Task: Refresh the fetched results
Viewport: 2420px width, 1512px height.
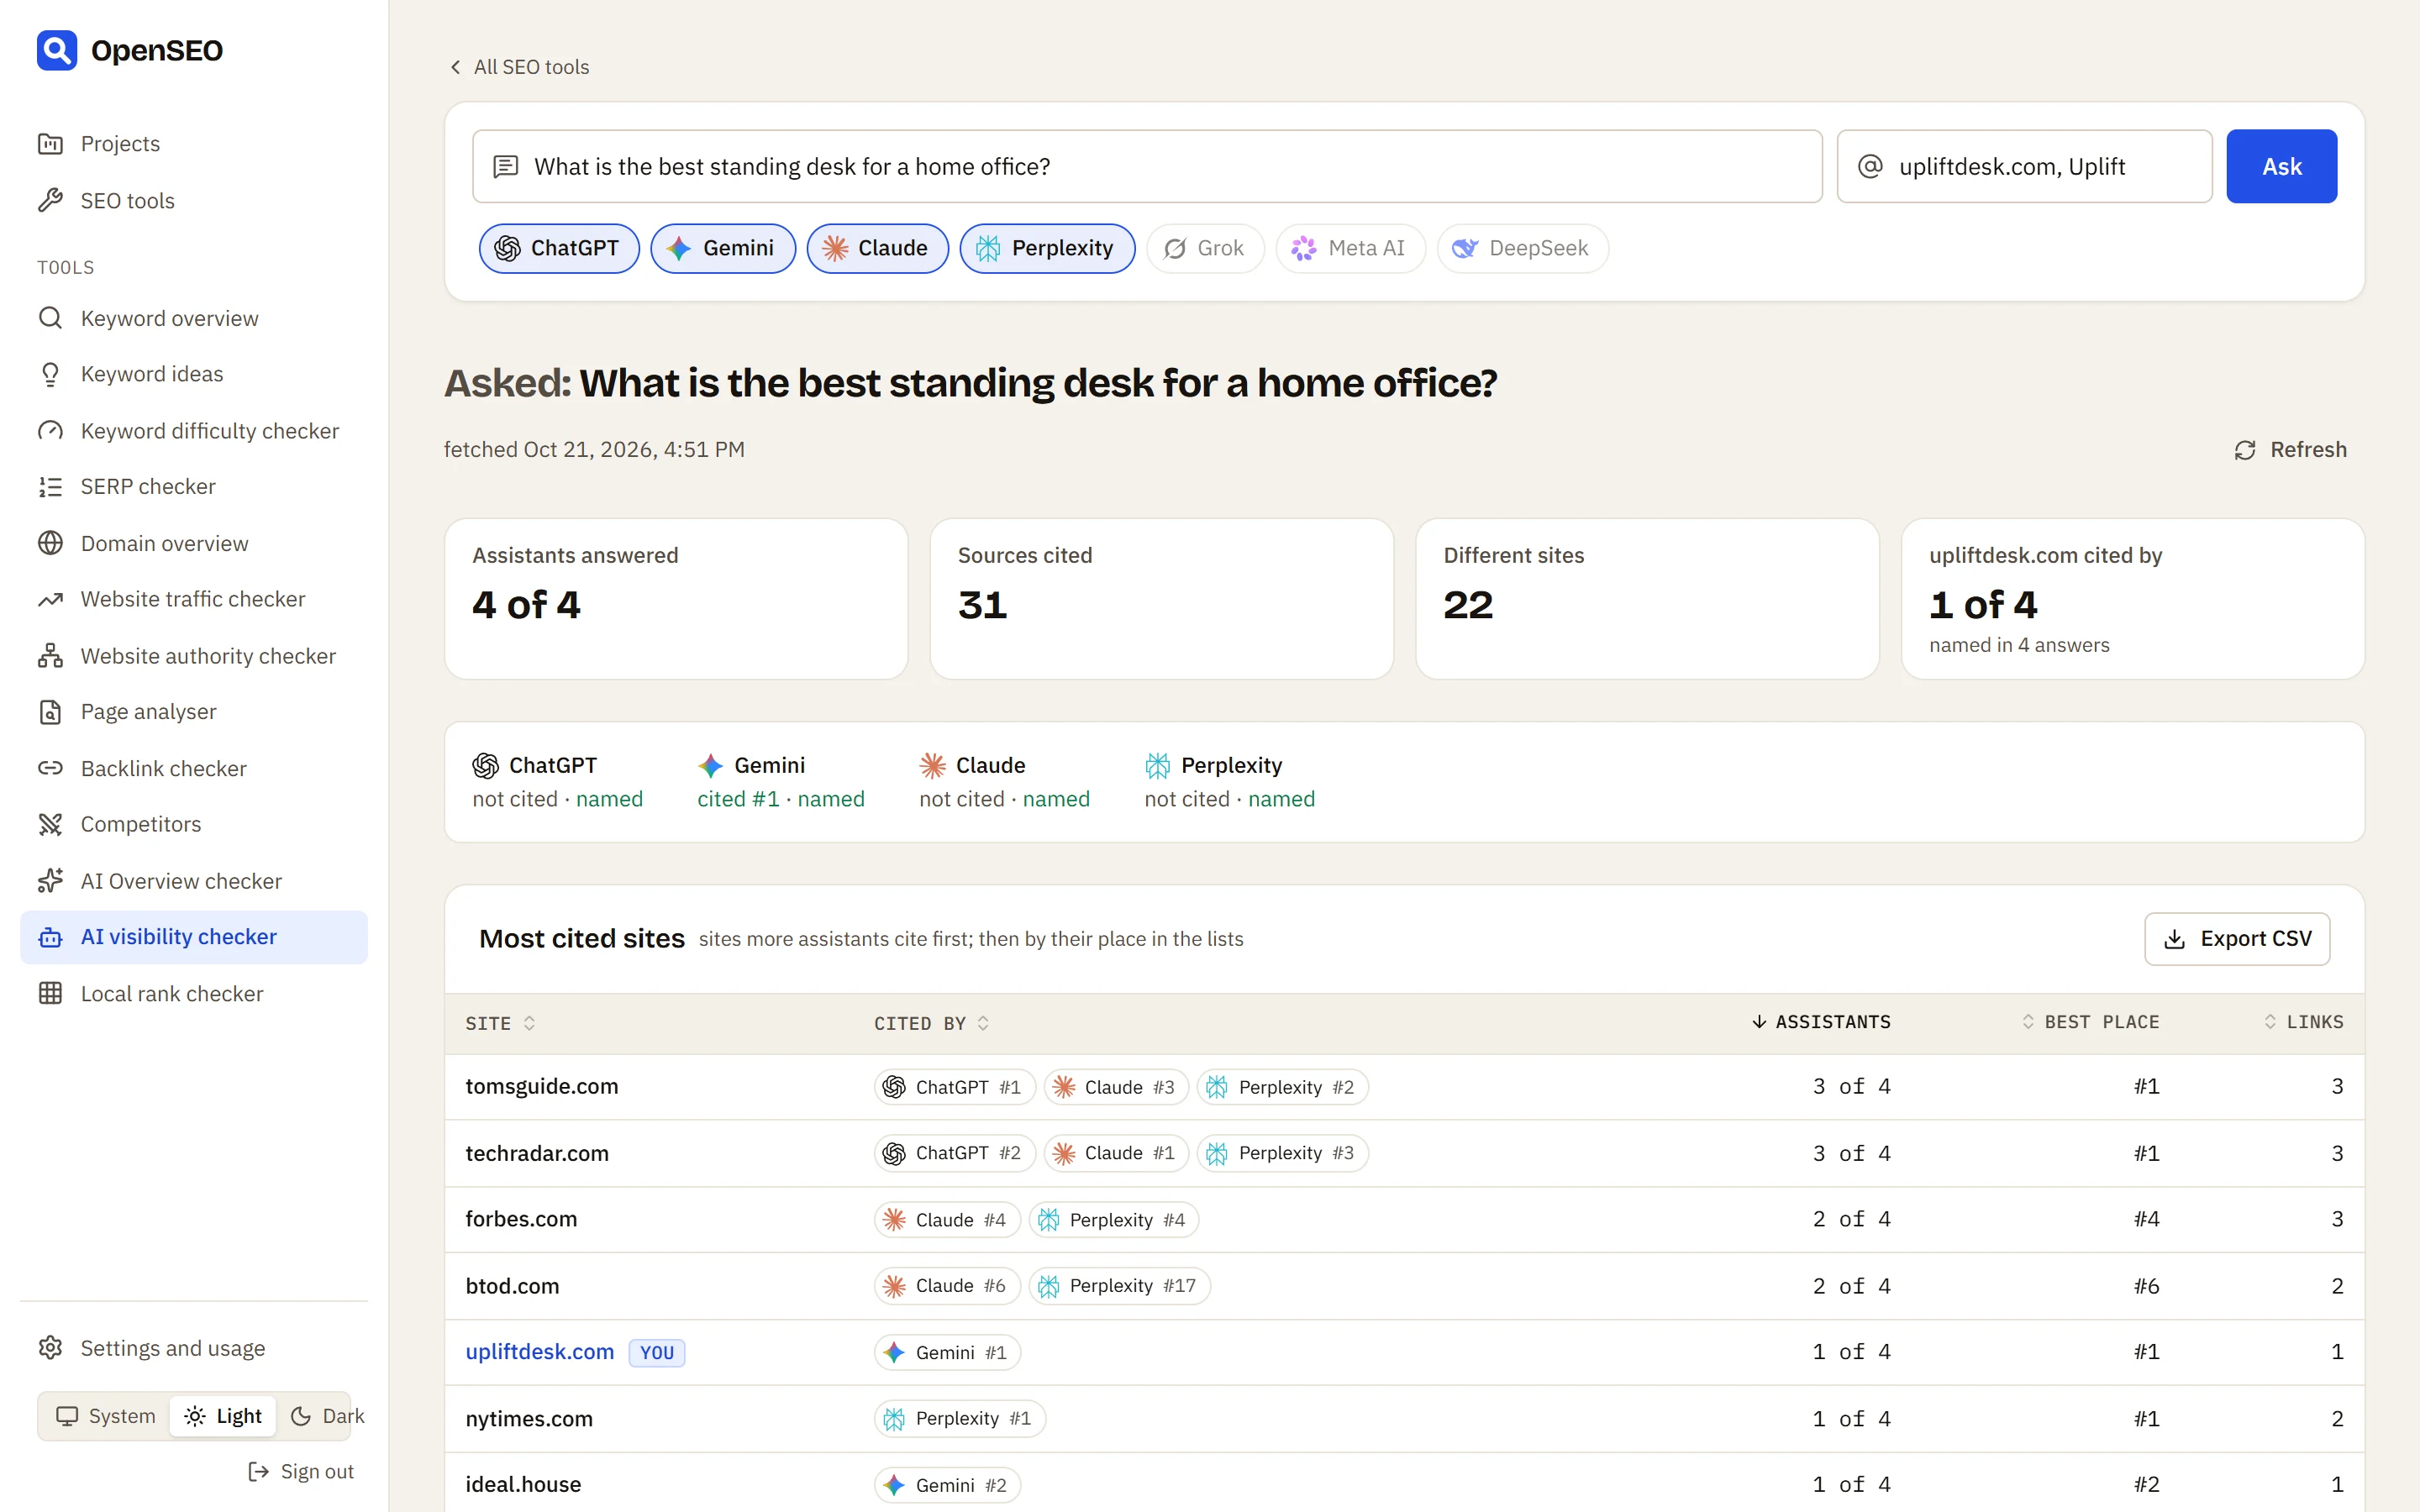Action: tap(2290, 450)
